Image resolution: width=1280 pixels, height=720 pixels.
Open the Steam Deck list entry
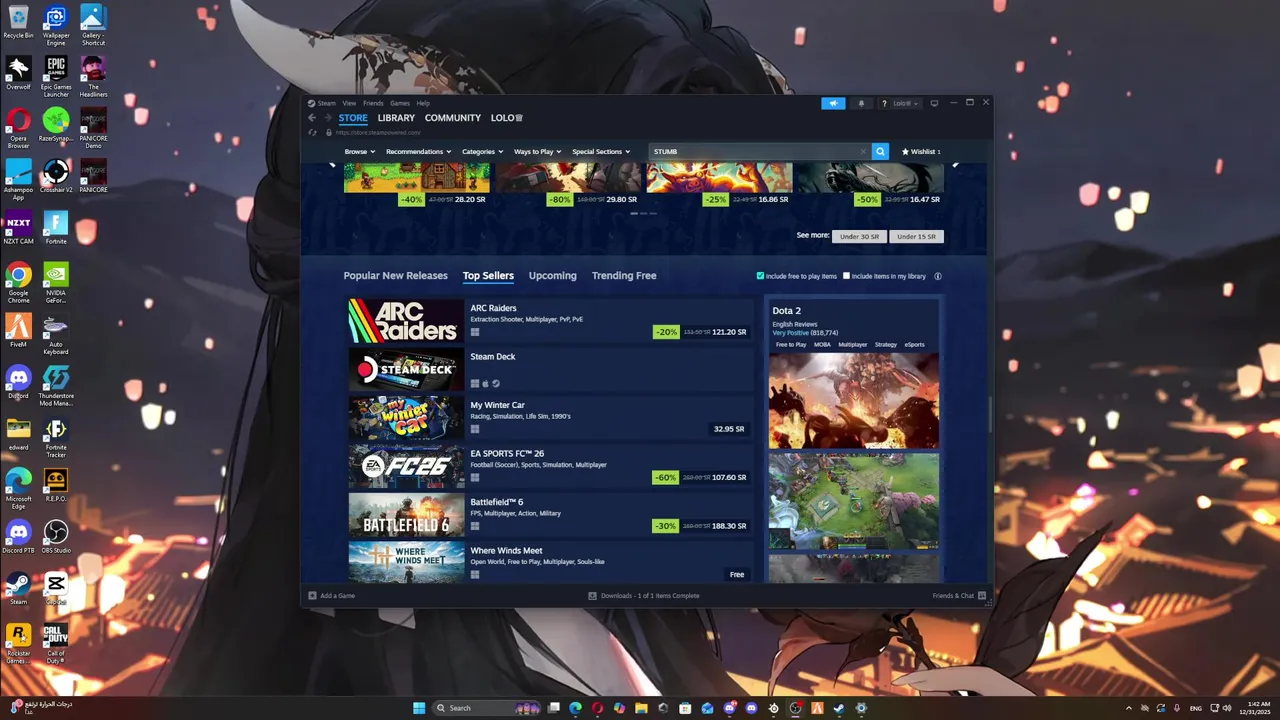point(550,369)
